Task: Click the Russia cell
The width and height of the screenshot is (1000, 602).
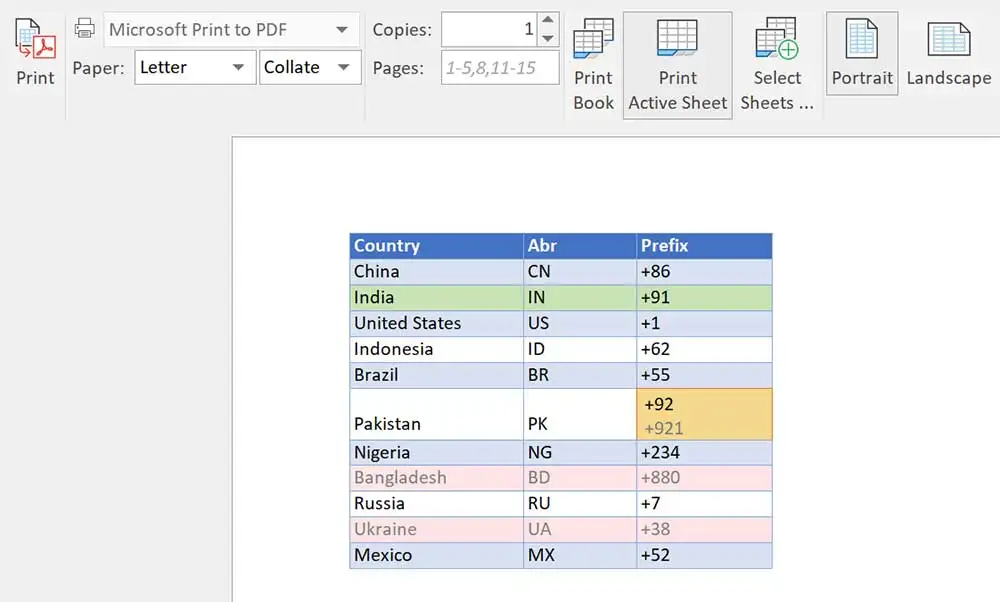Action: click(437, 504)
